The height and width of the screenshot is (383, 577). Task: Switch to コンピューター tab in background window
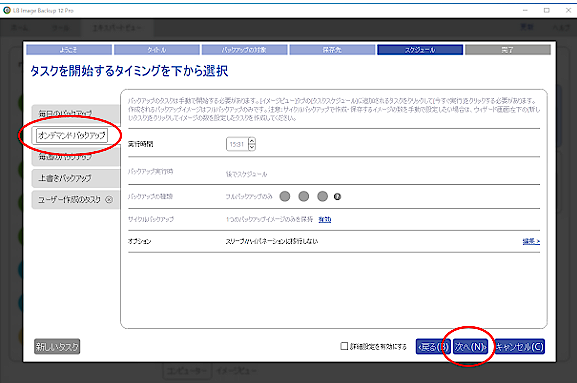click(x=188, y=371)
